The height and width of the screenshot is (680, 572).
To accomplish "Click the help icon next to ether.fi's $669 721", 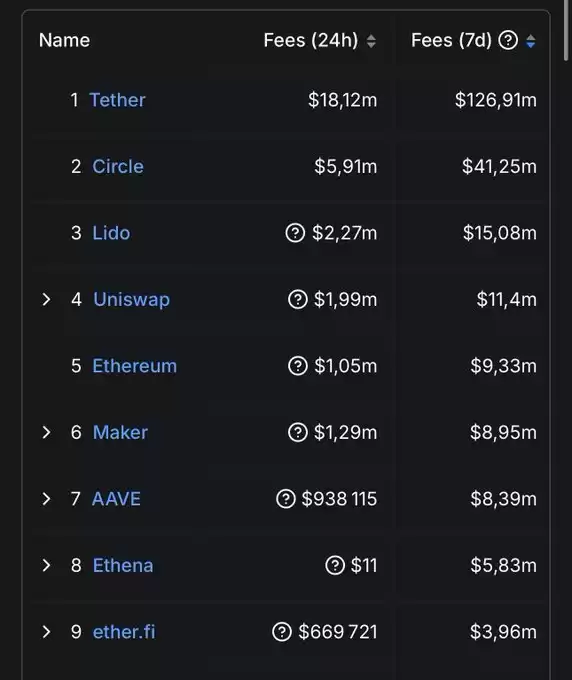I will coord(282,632).
